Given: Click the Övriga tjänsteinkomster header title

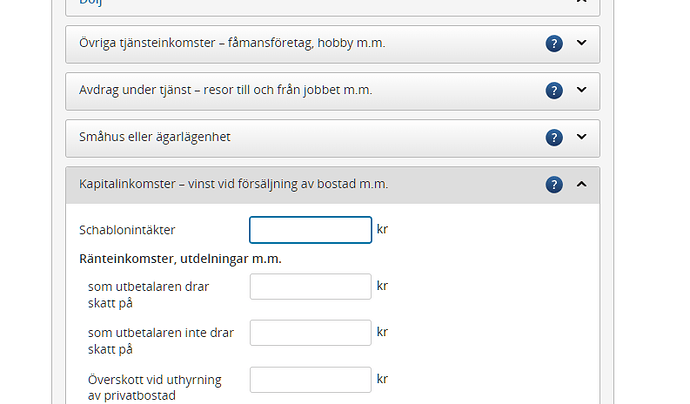Looking at the screenshot, I should (x=232, y=44).
